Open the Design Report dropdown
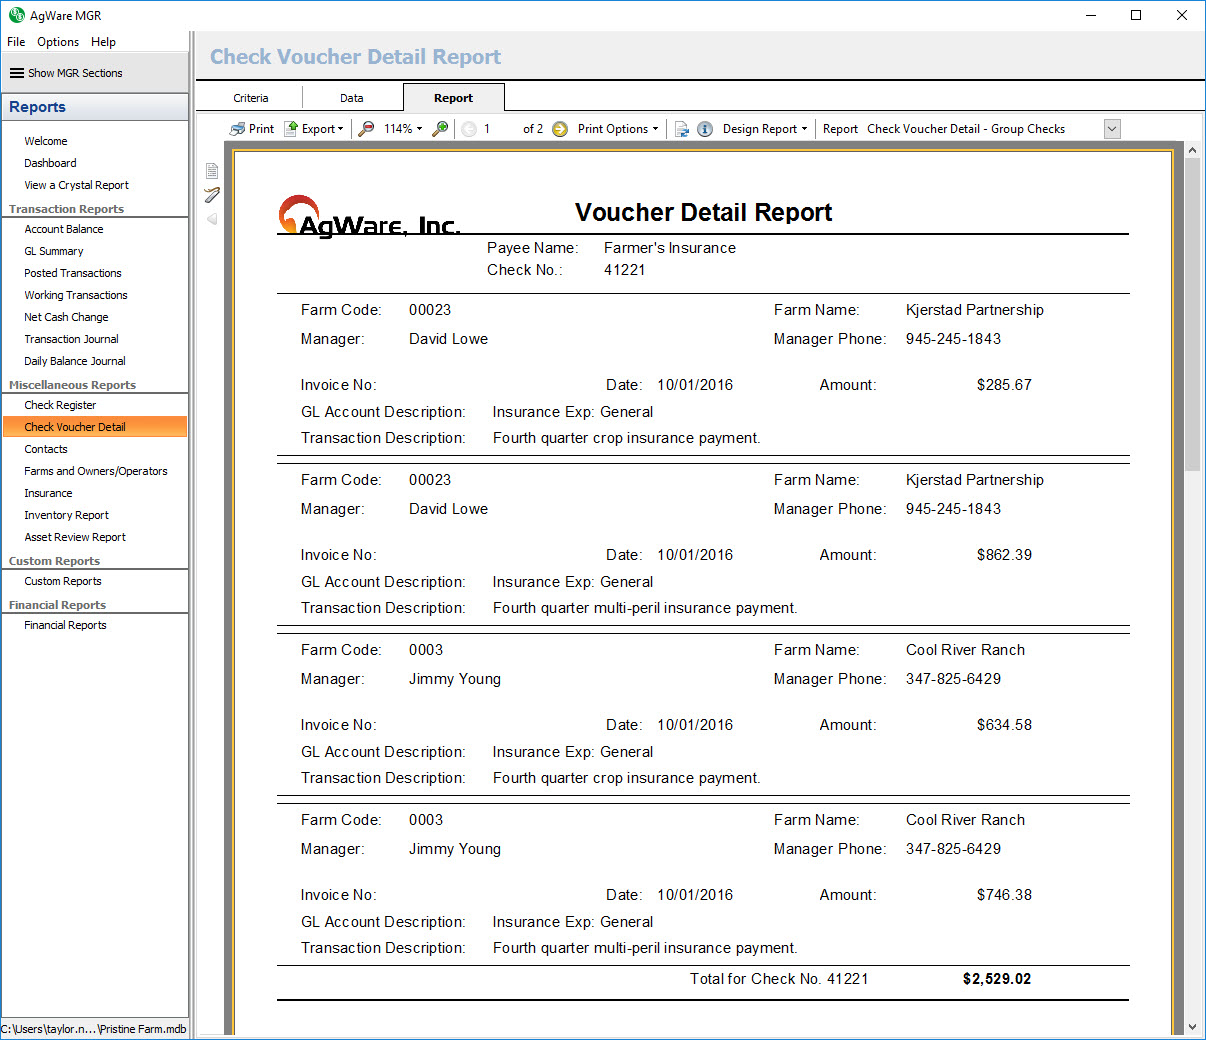 coord(765,129)
